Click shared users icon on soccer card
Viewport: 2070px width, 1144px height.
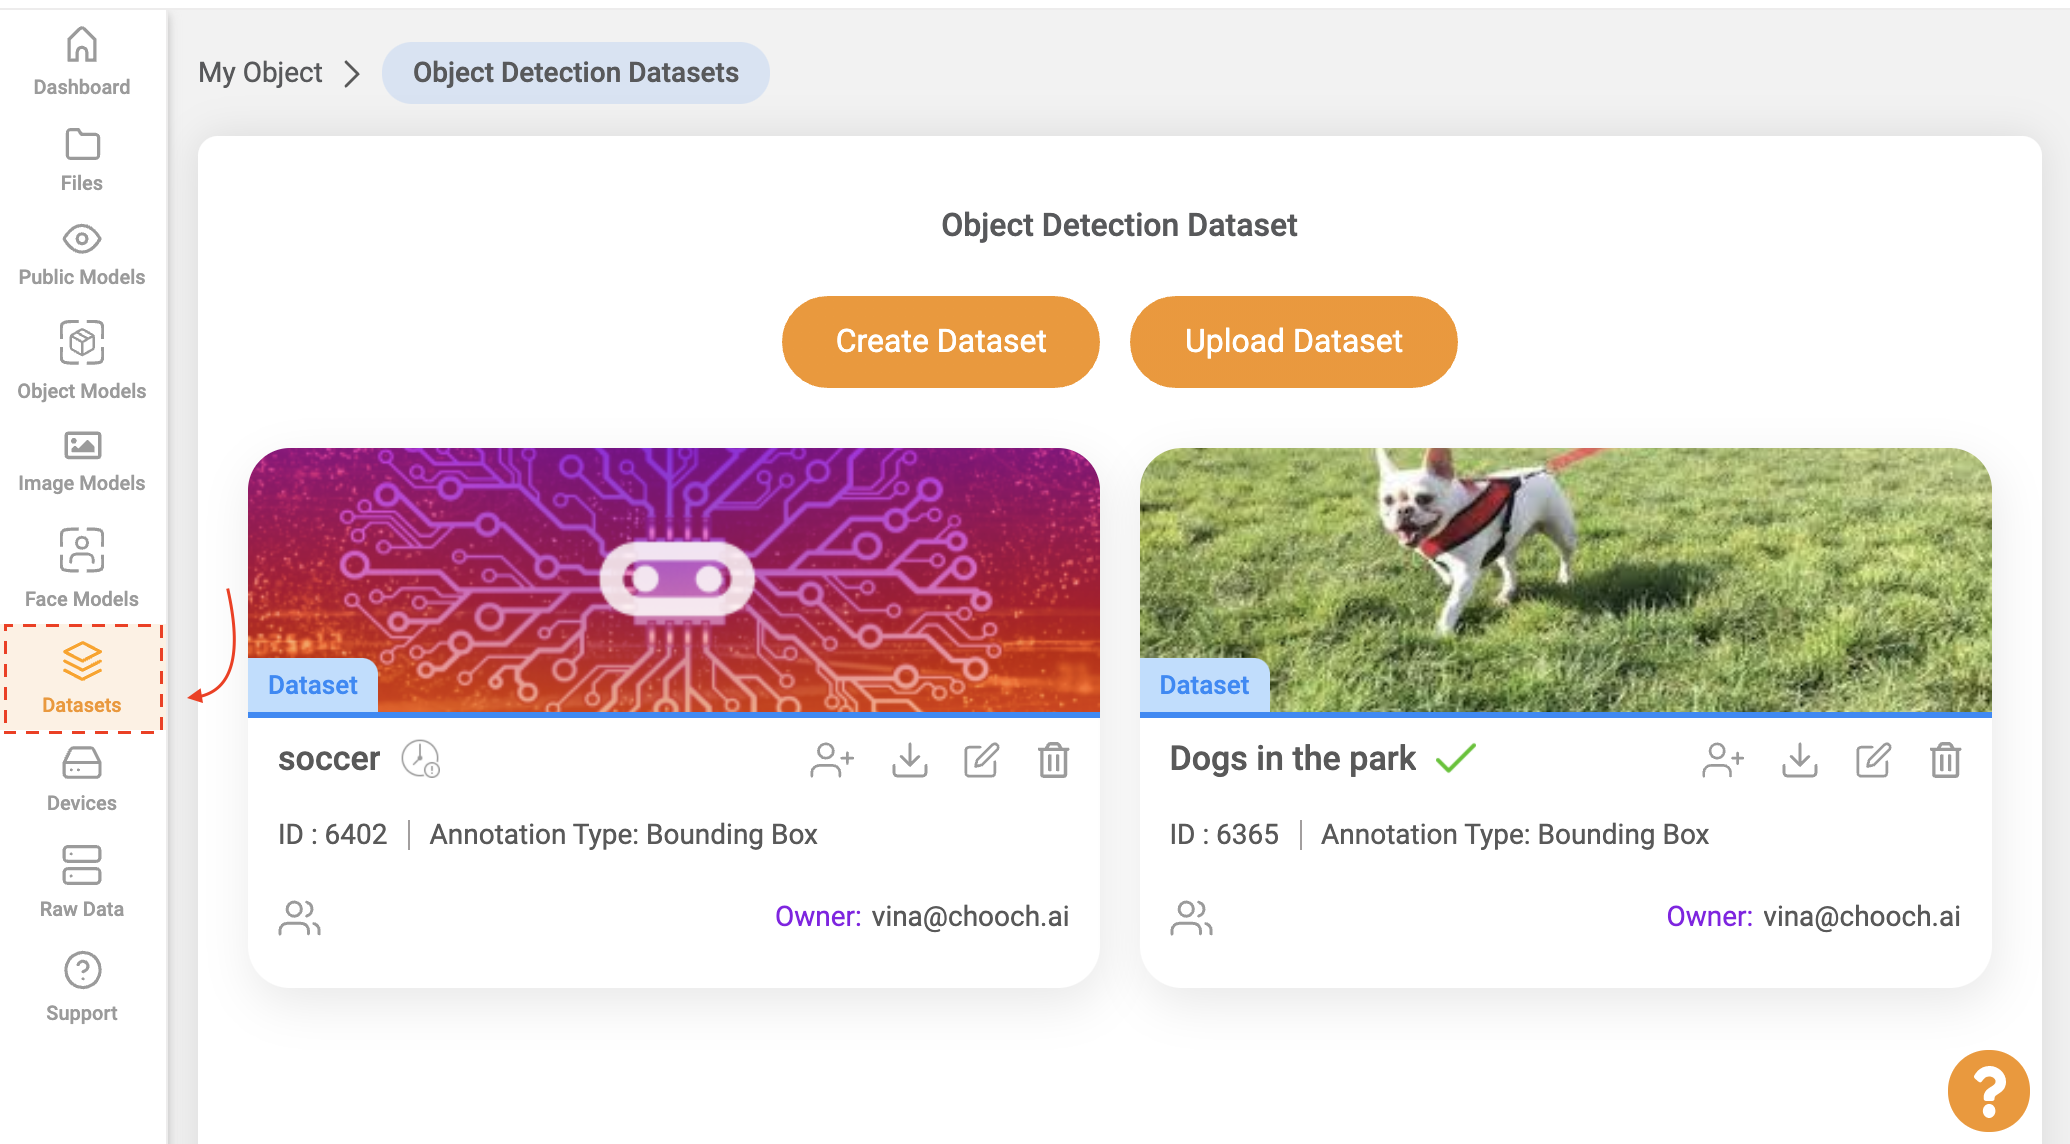(299, 917)
